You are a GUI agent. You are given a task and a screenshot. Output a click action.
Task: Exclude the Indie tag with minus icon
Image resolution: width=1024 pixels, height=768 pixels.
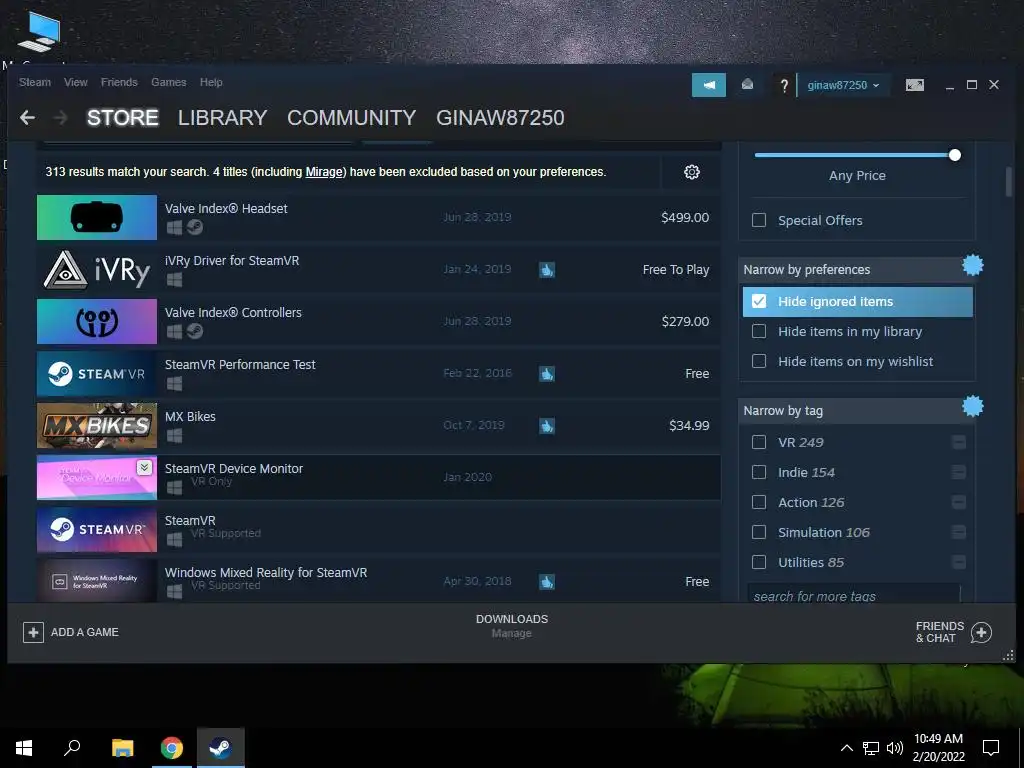(x=959, y=472)
